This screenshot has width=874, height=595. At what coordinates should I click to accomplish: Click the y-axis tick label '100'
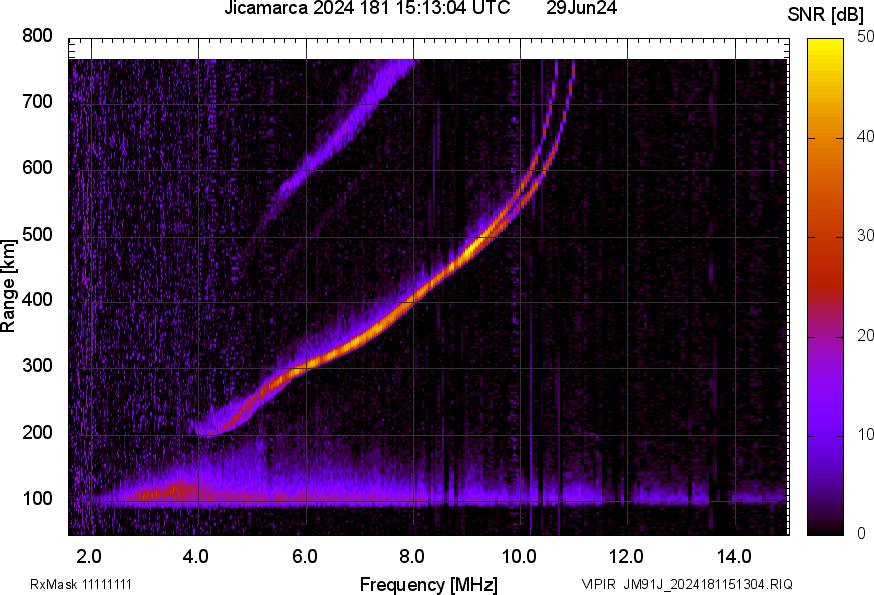[37, 499]
